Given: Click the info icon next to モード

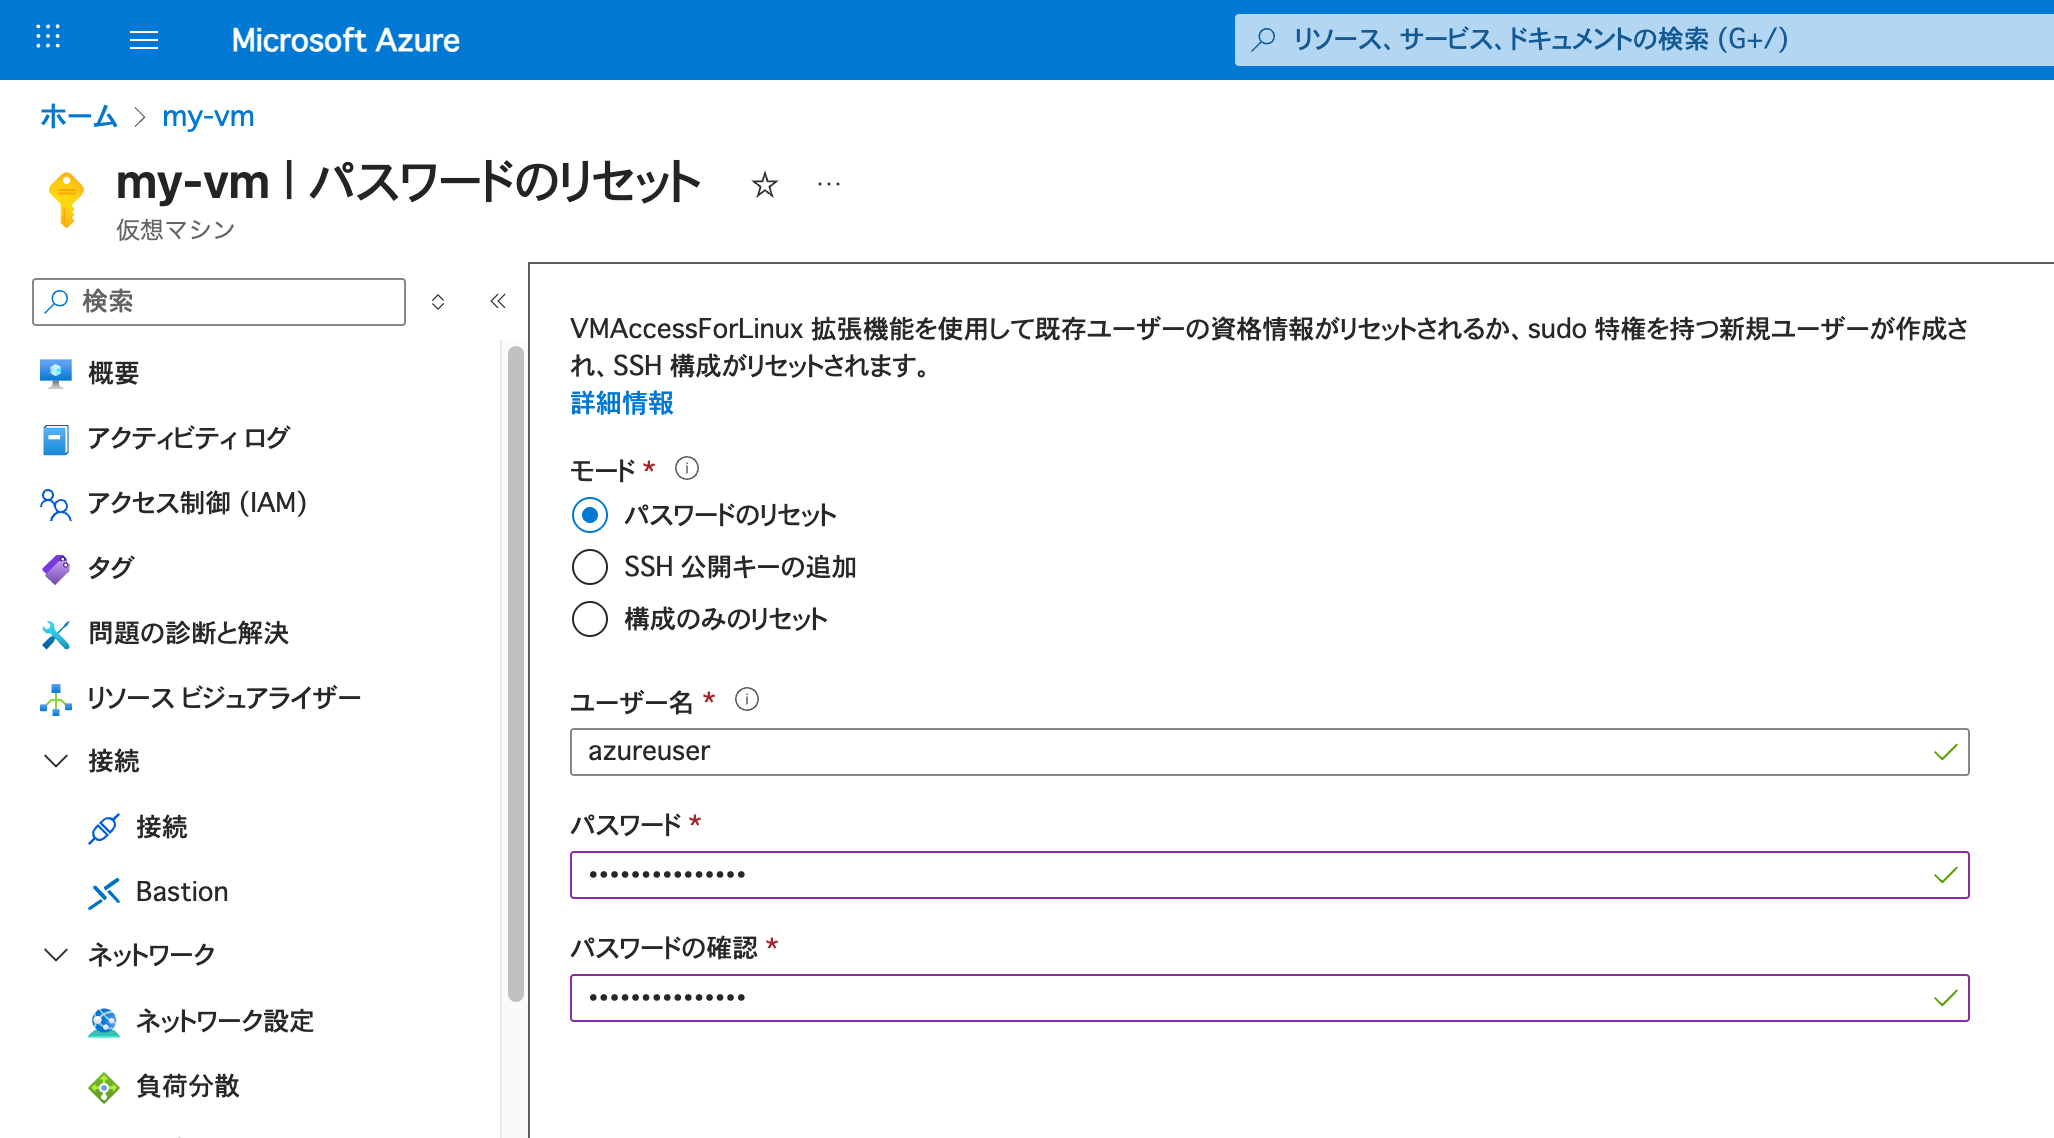Looking at the screenshot, I should [687, 468].
